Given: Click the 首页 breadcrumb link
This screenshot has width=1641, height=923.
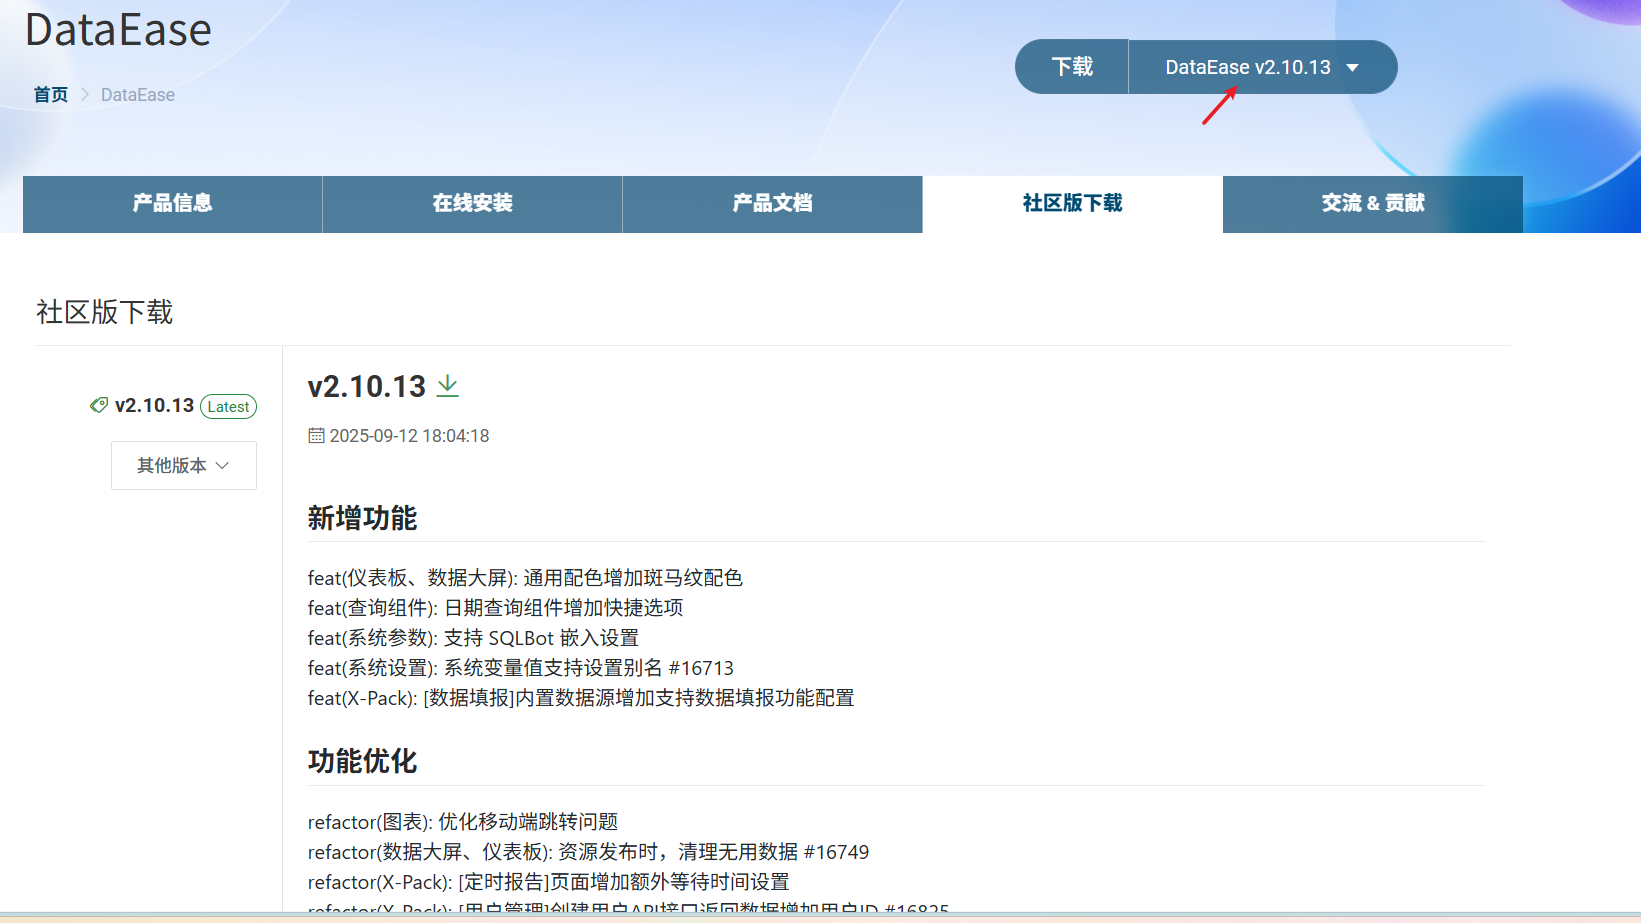Looking at the screenshot, I should [x=50, y=94].
